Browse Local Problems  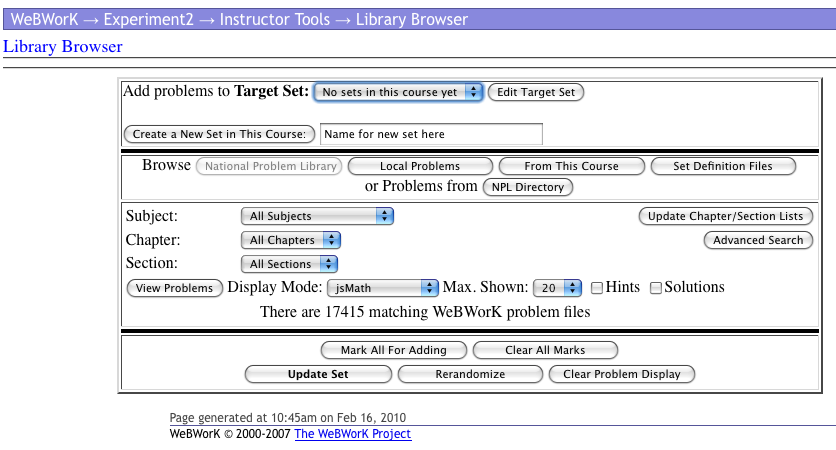[x=420, y=166]
